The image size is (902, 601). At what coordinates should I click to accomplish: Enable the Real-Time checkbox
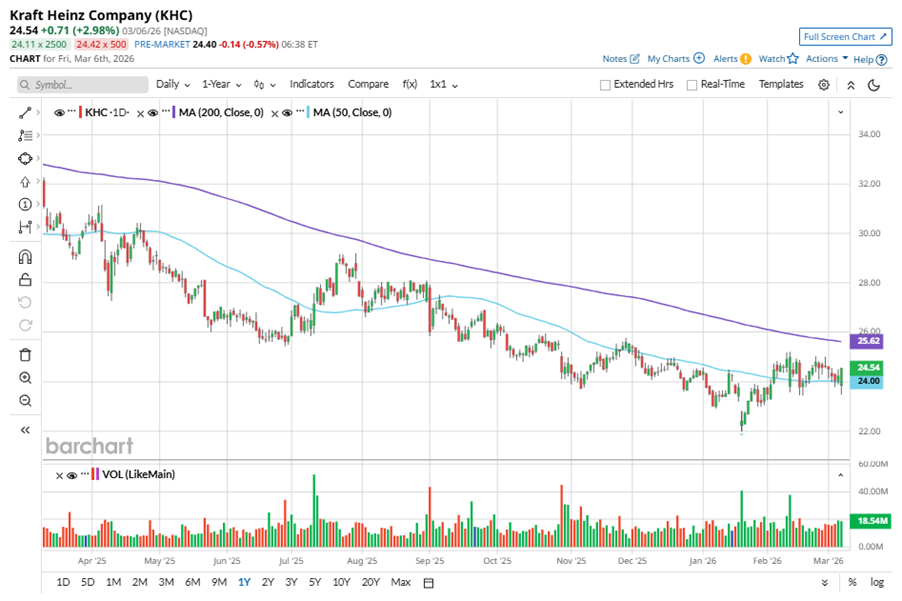coord(691,85)
